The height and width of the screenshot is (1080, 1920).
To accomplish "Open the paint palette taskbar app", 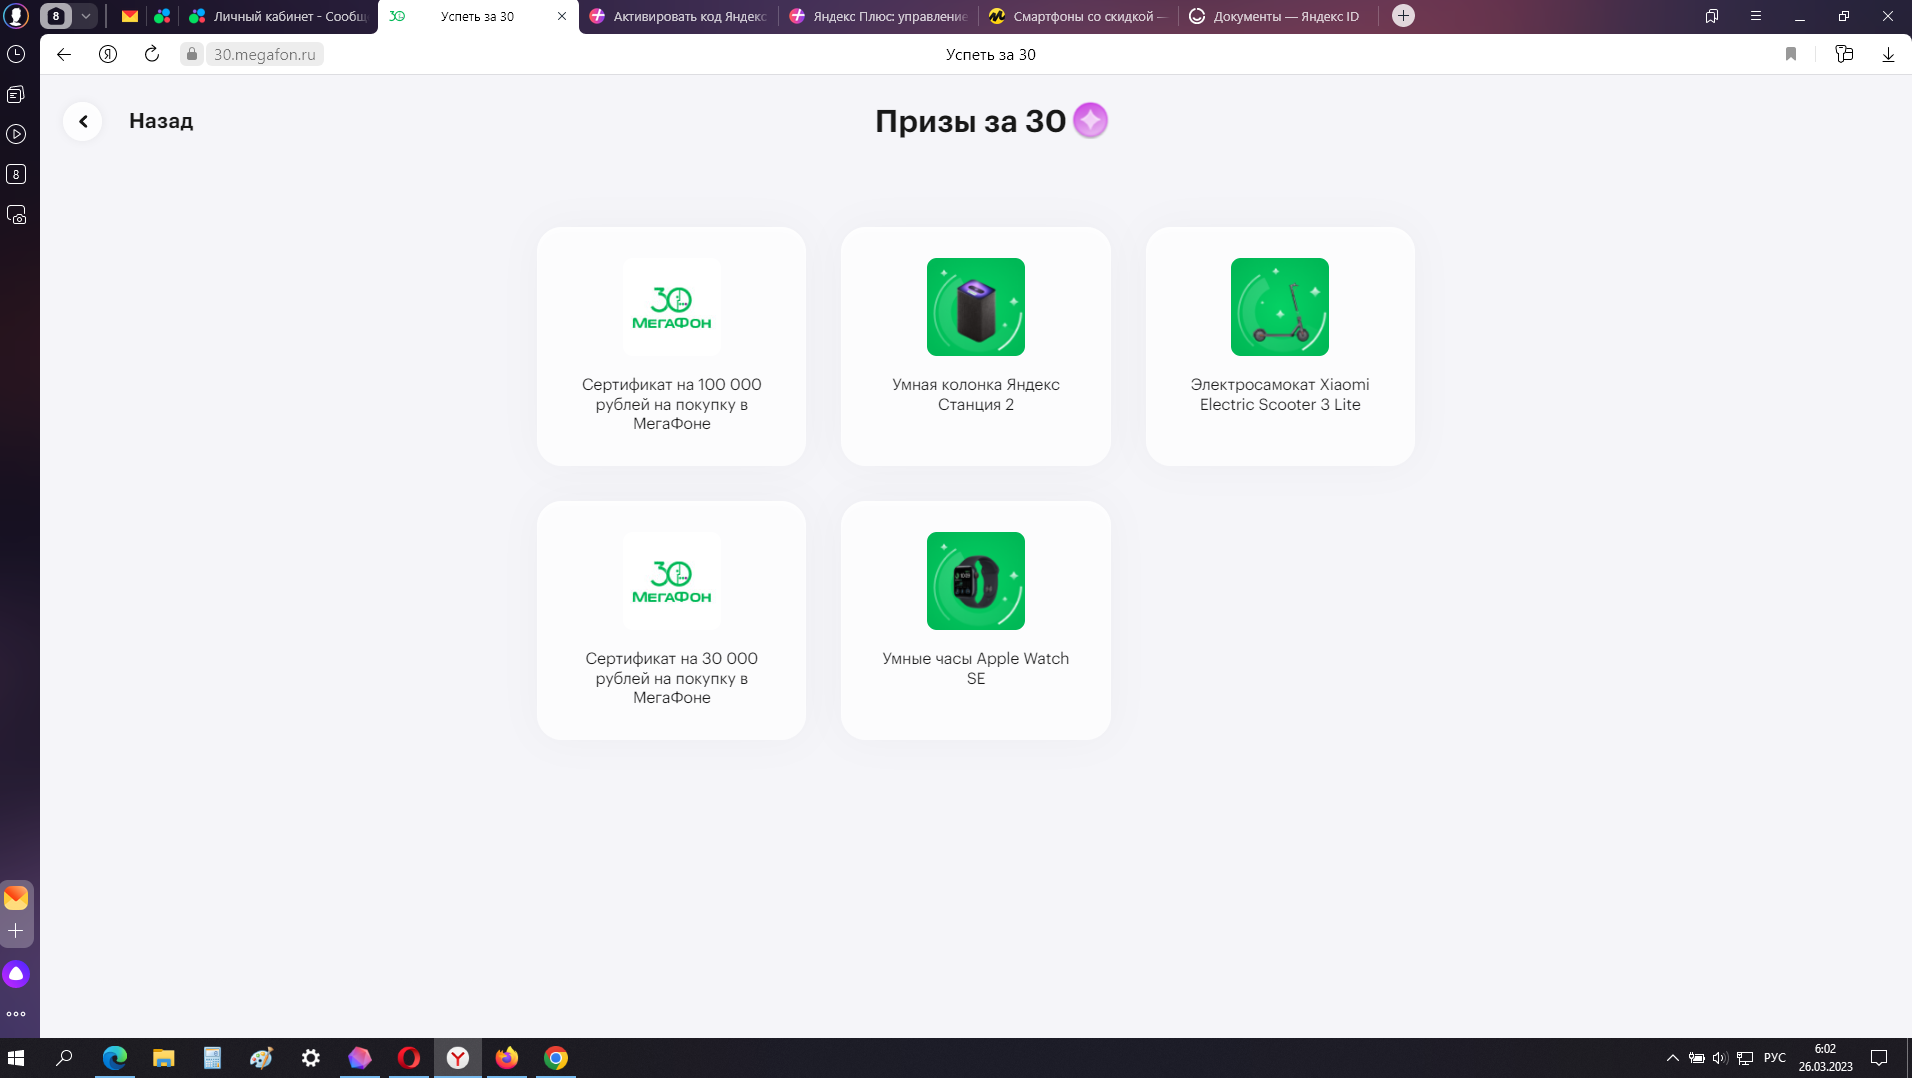I will [x=262, y=1058].
